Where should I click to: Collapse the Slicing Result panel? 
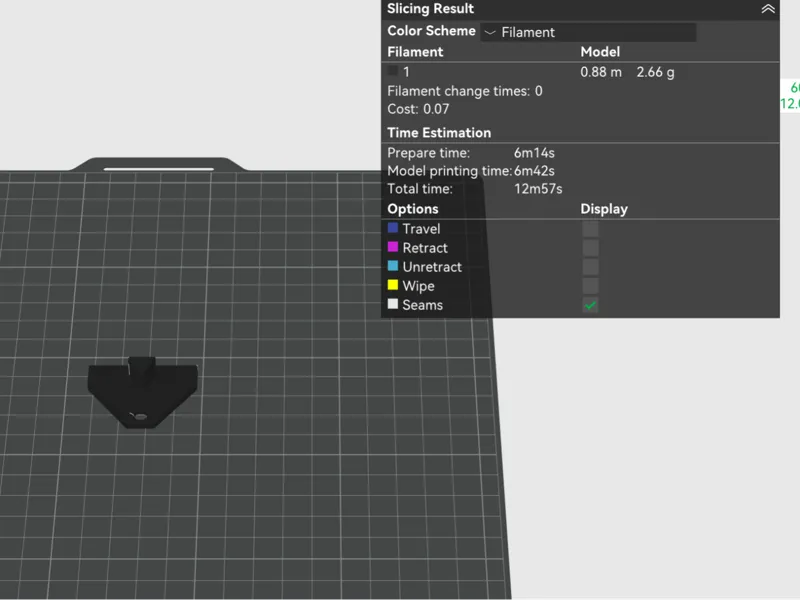pos(768,9)
